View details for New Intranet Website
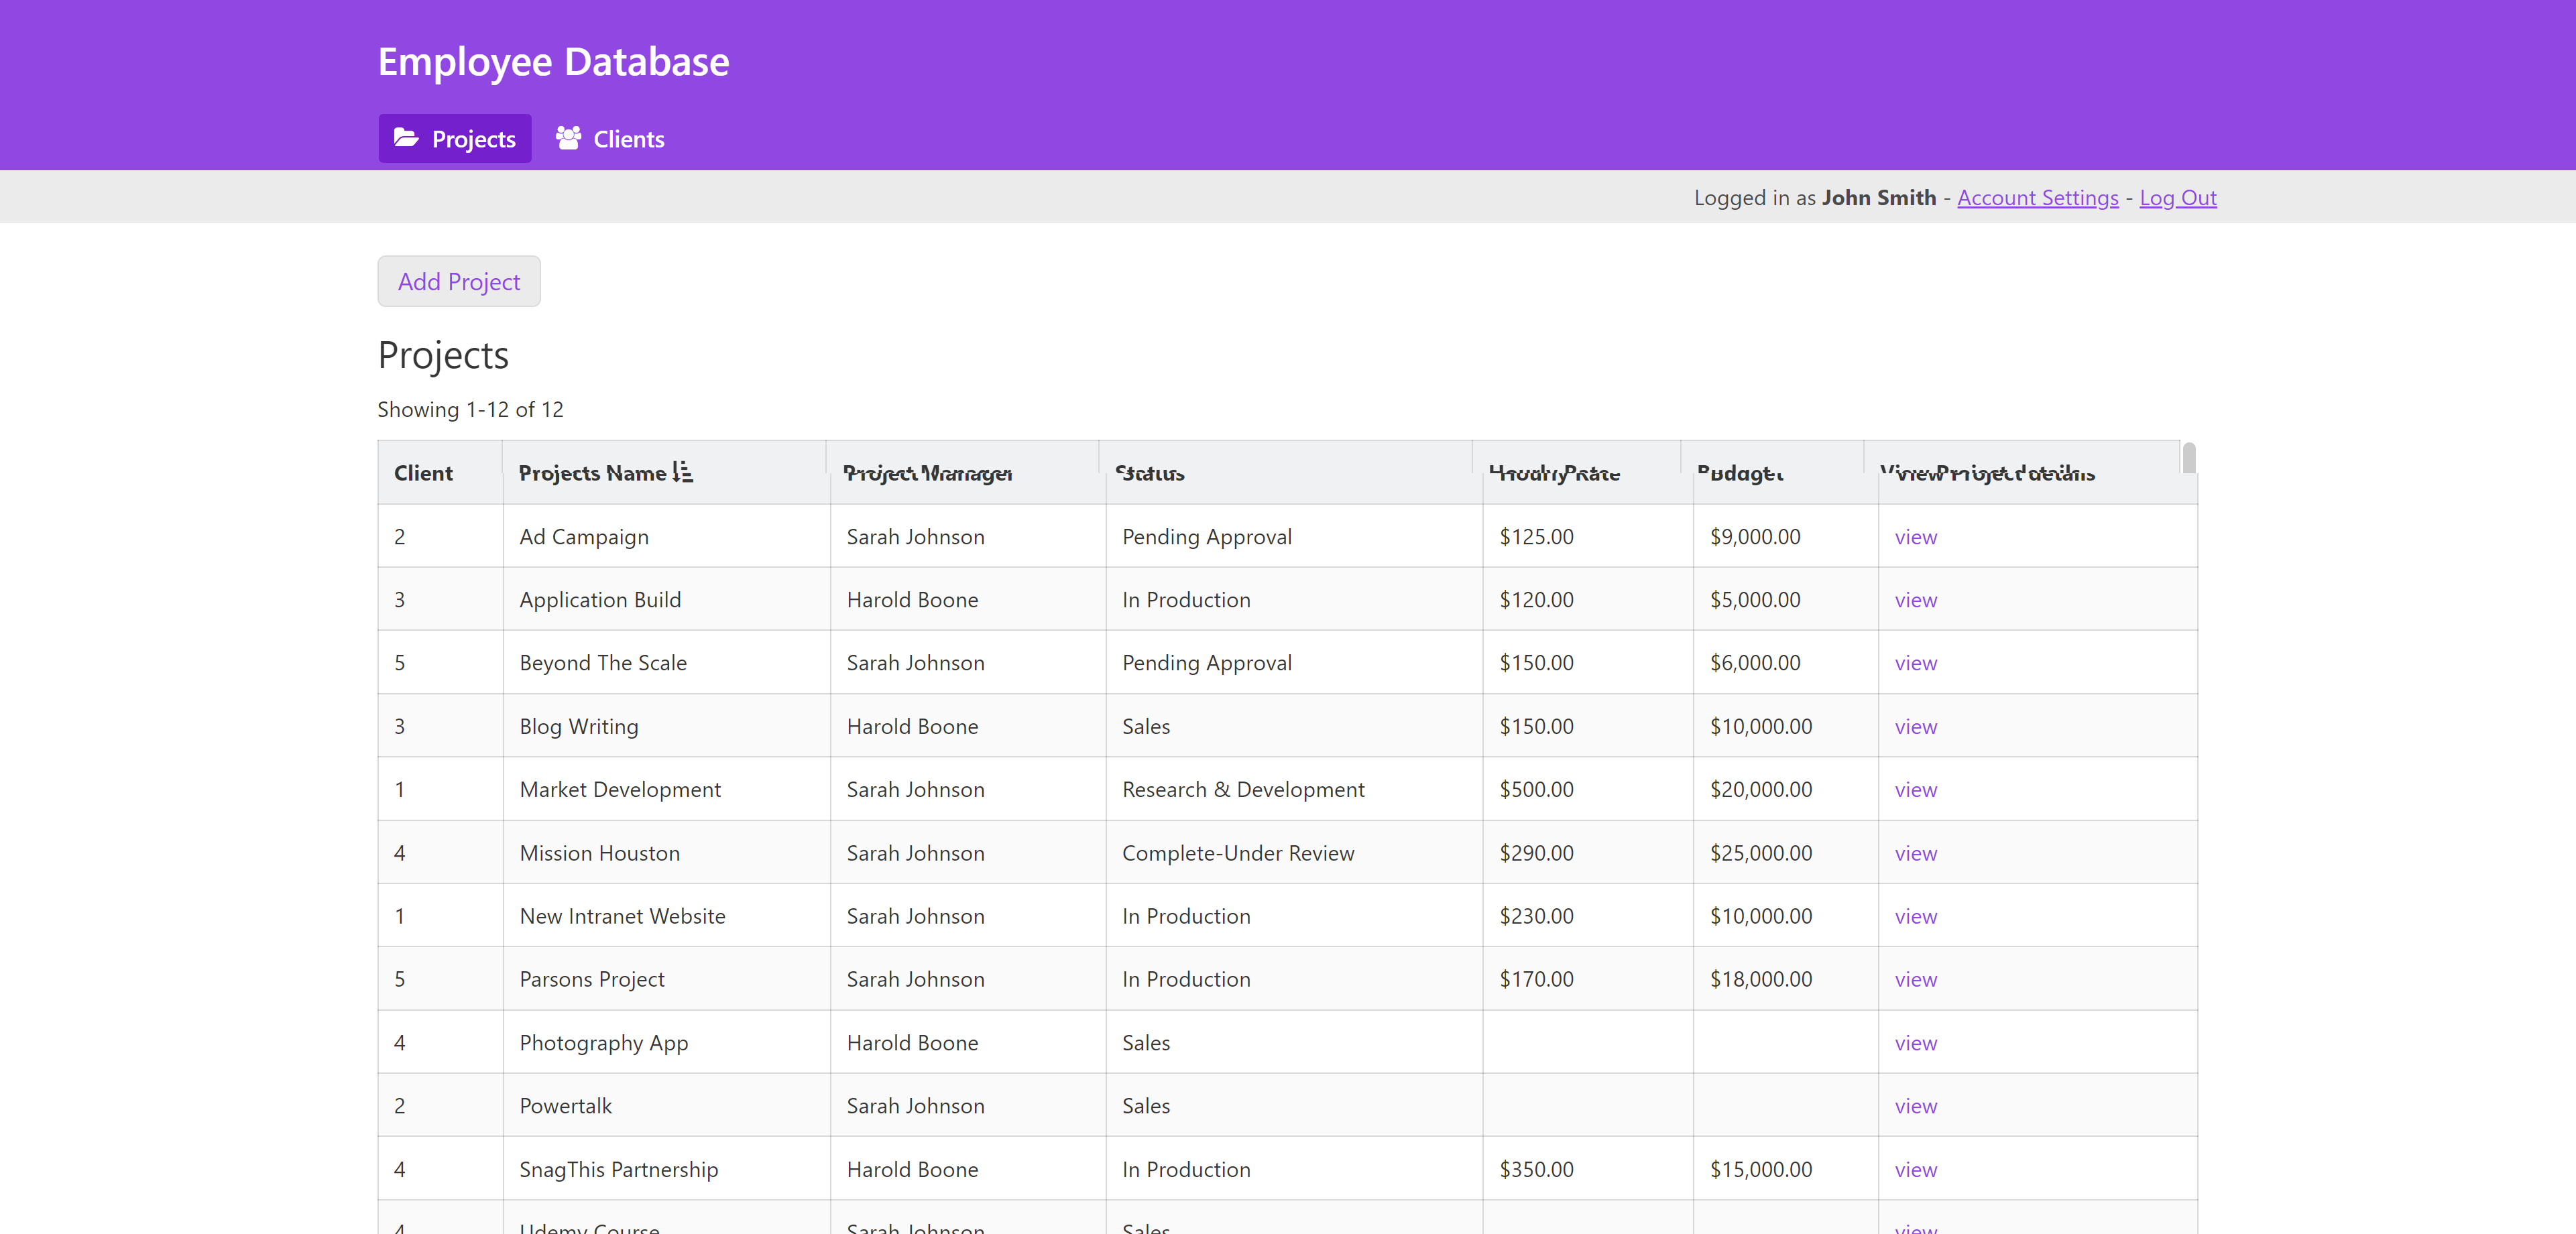Screen dimensions: 2576x1234 pyautogui.click(x=1916, y=917)
